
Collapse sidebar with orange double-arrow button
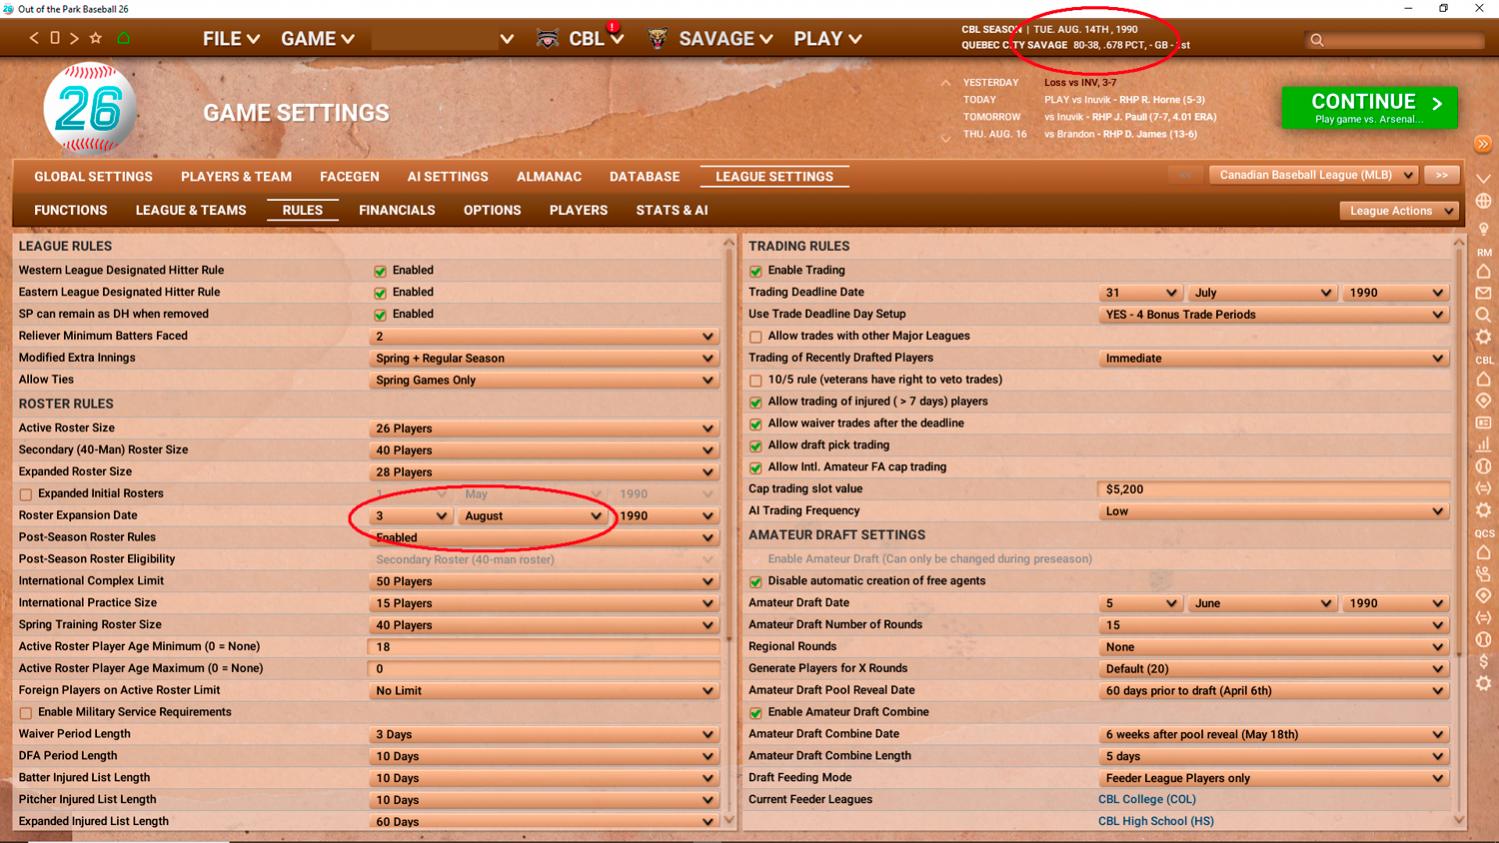pyautogui.click(x=1483, y=145)
